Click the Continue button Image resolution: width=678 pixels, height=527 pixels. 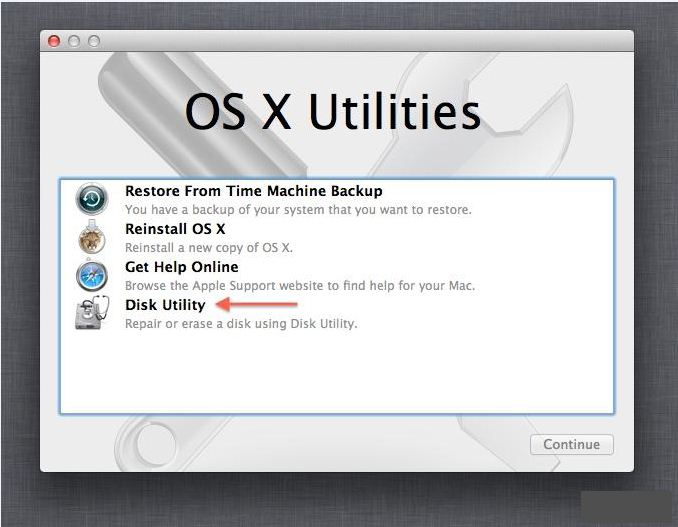click(572, 444)
